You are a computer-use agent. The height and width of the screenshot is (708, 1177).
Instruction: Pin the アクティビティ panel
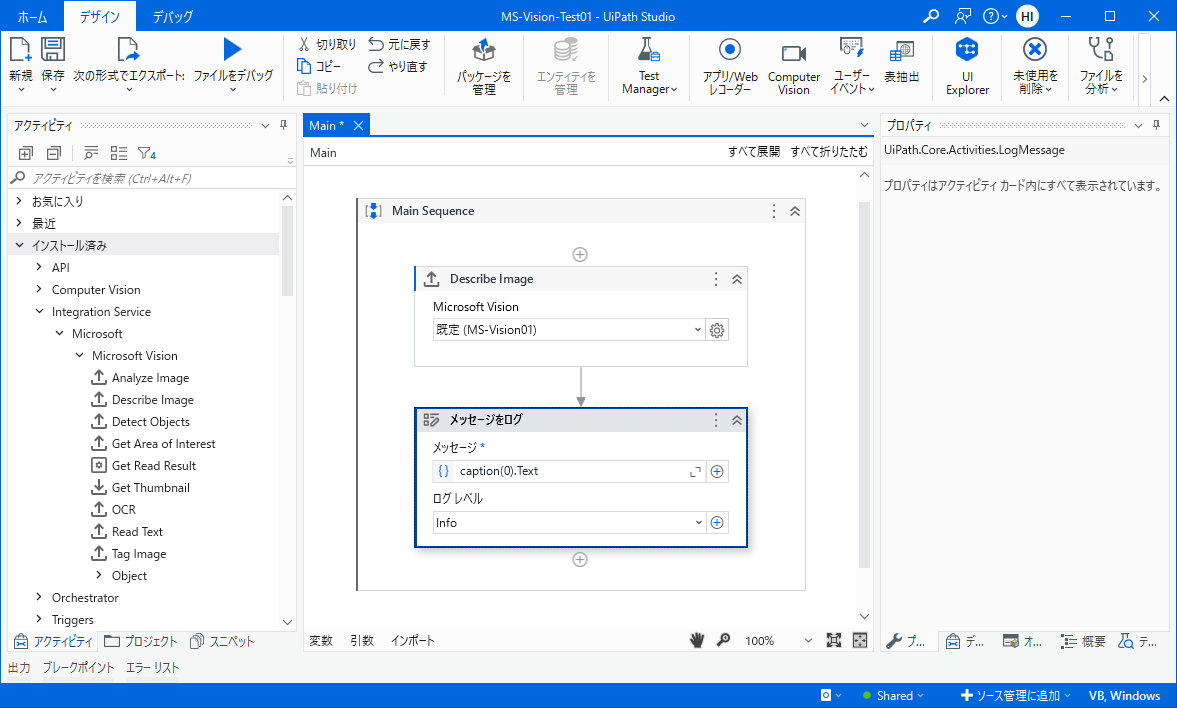[x=284, y=125]
